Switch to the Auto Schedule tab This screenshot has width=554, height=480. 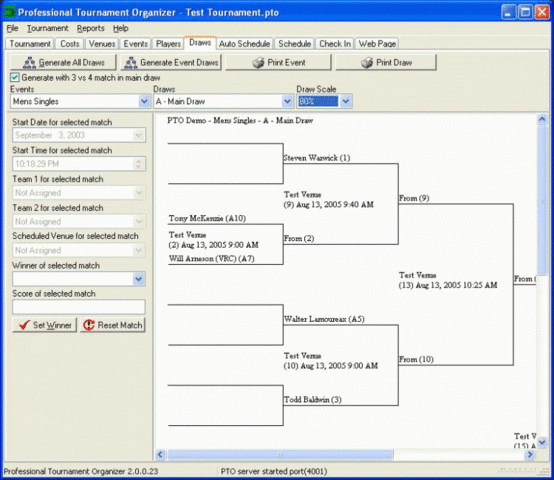click(244, 44)
